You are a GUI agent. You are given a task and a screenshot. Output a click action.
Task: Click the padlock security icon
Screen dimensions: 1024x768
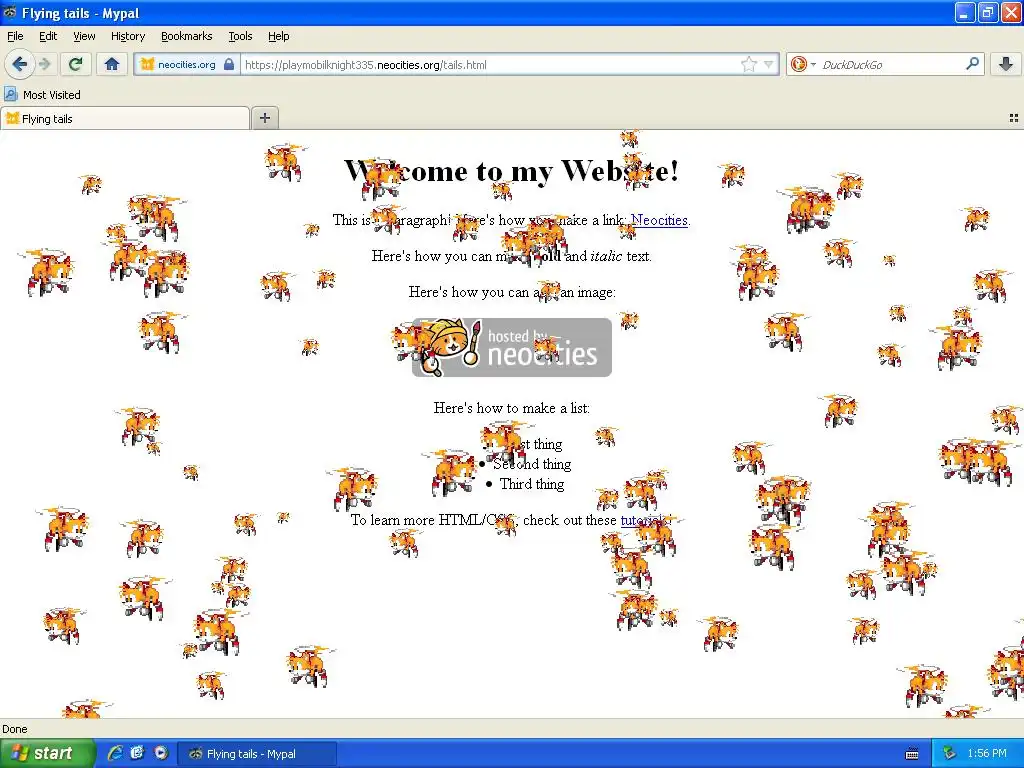229,65
